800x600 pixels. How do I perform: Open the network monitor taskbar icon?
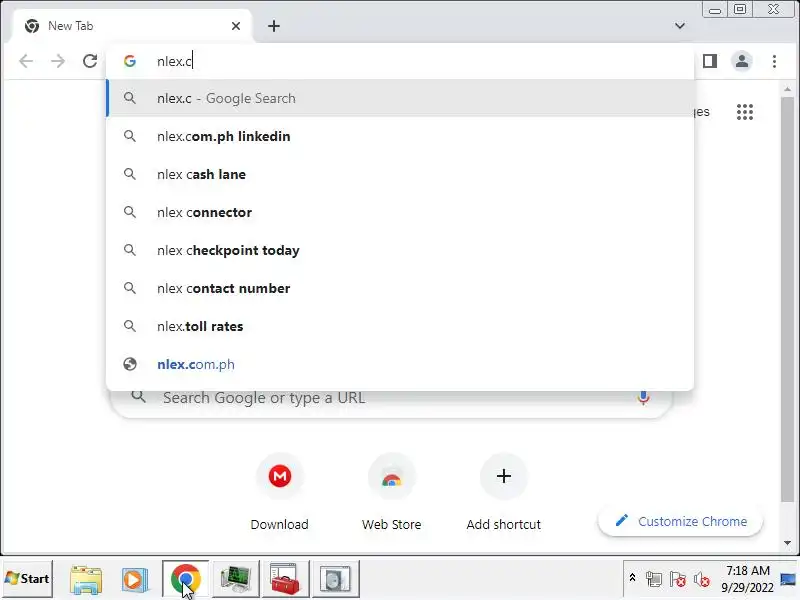[235, 579]
